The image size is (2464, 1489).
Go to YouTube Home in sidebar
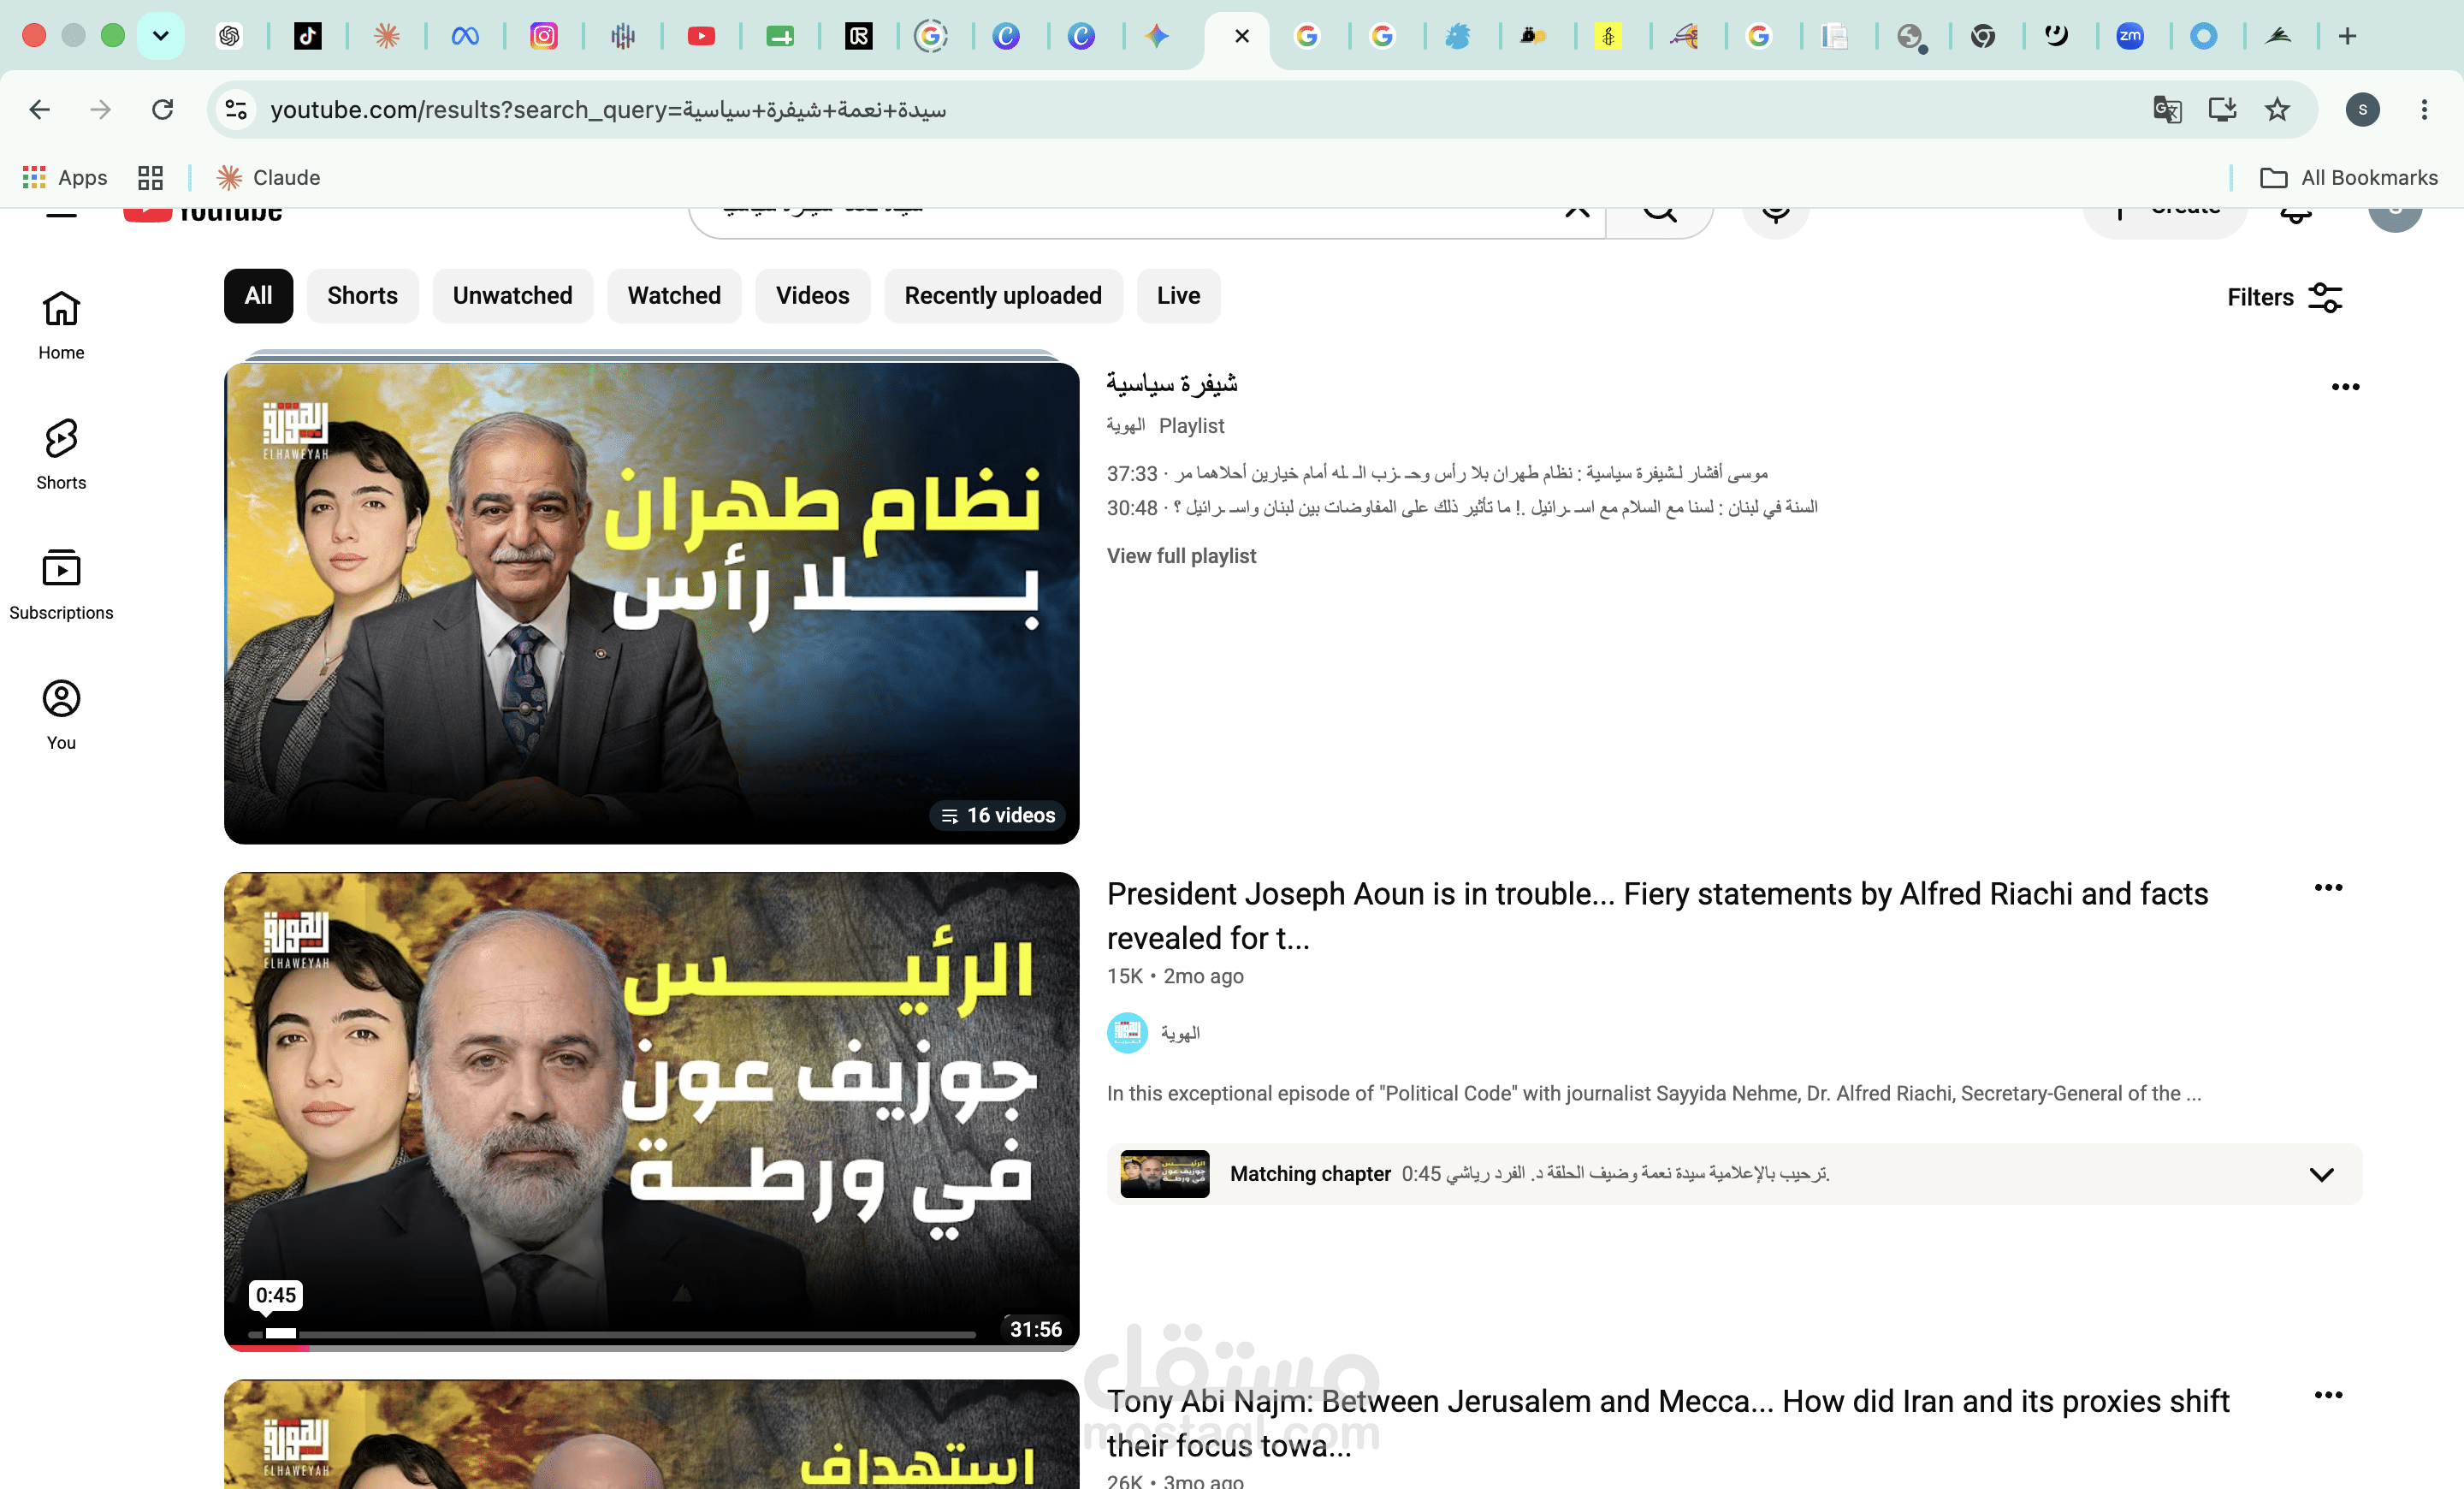(61, 325)
